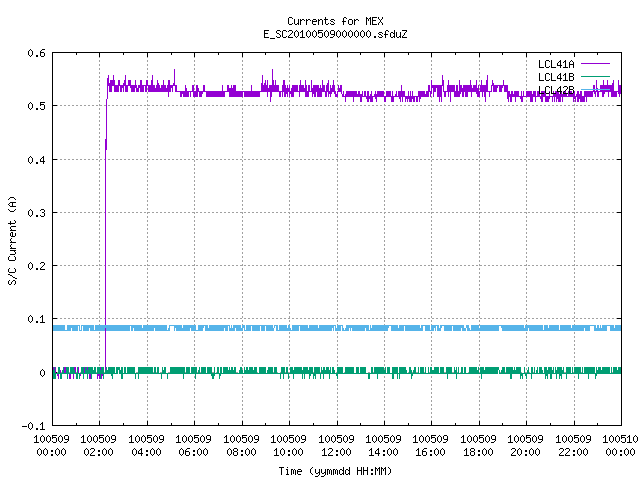This screenshot has height=480, width=640.
Task: Click the blue LCL42B trace near 12:00
Action: click(x=337, y=328)
